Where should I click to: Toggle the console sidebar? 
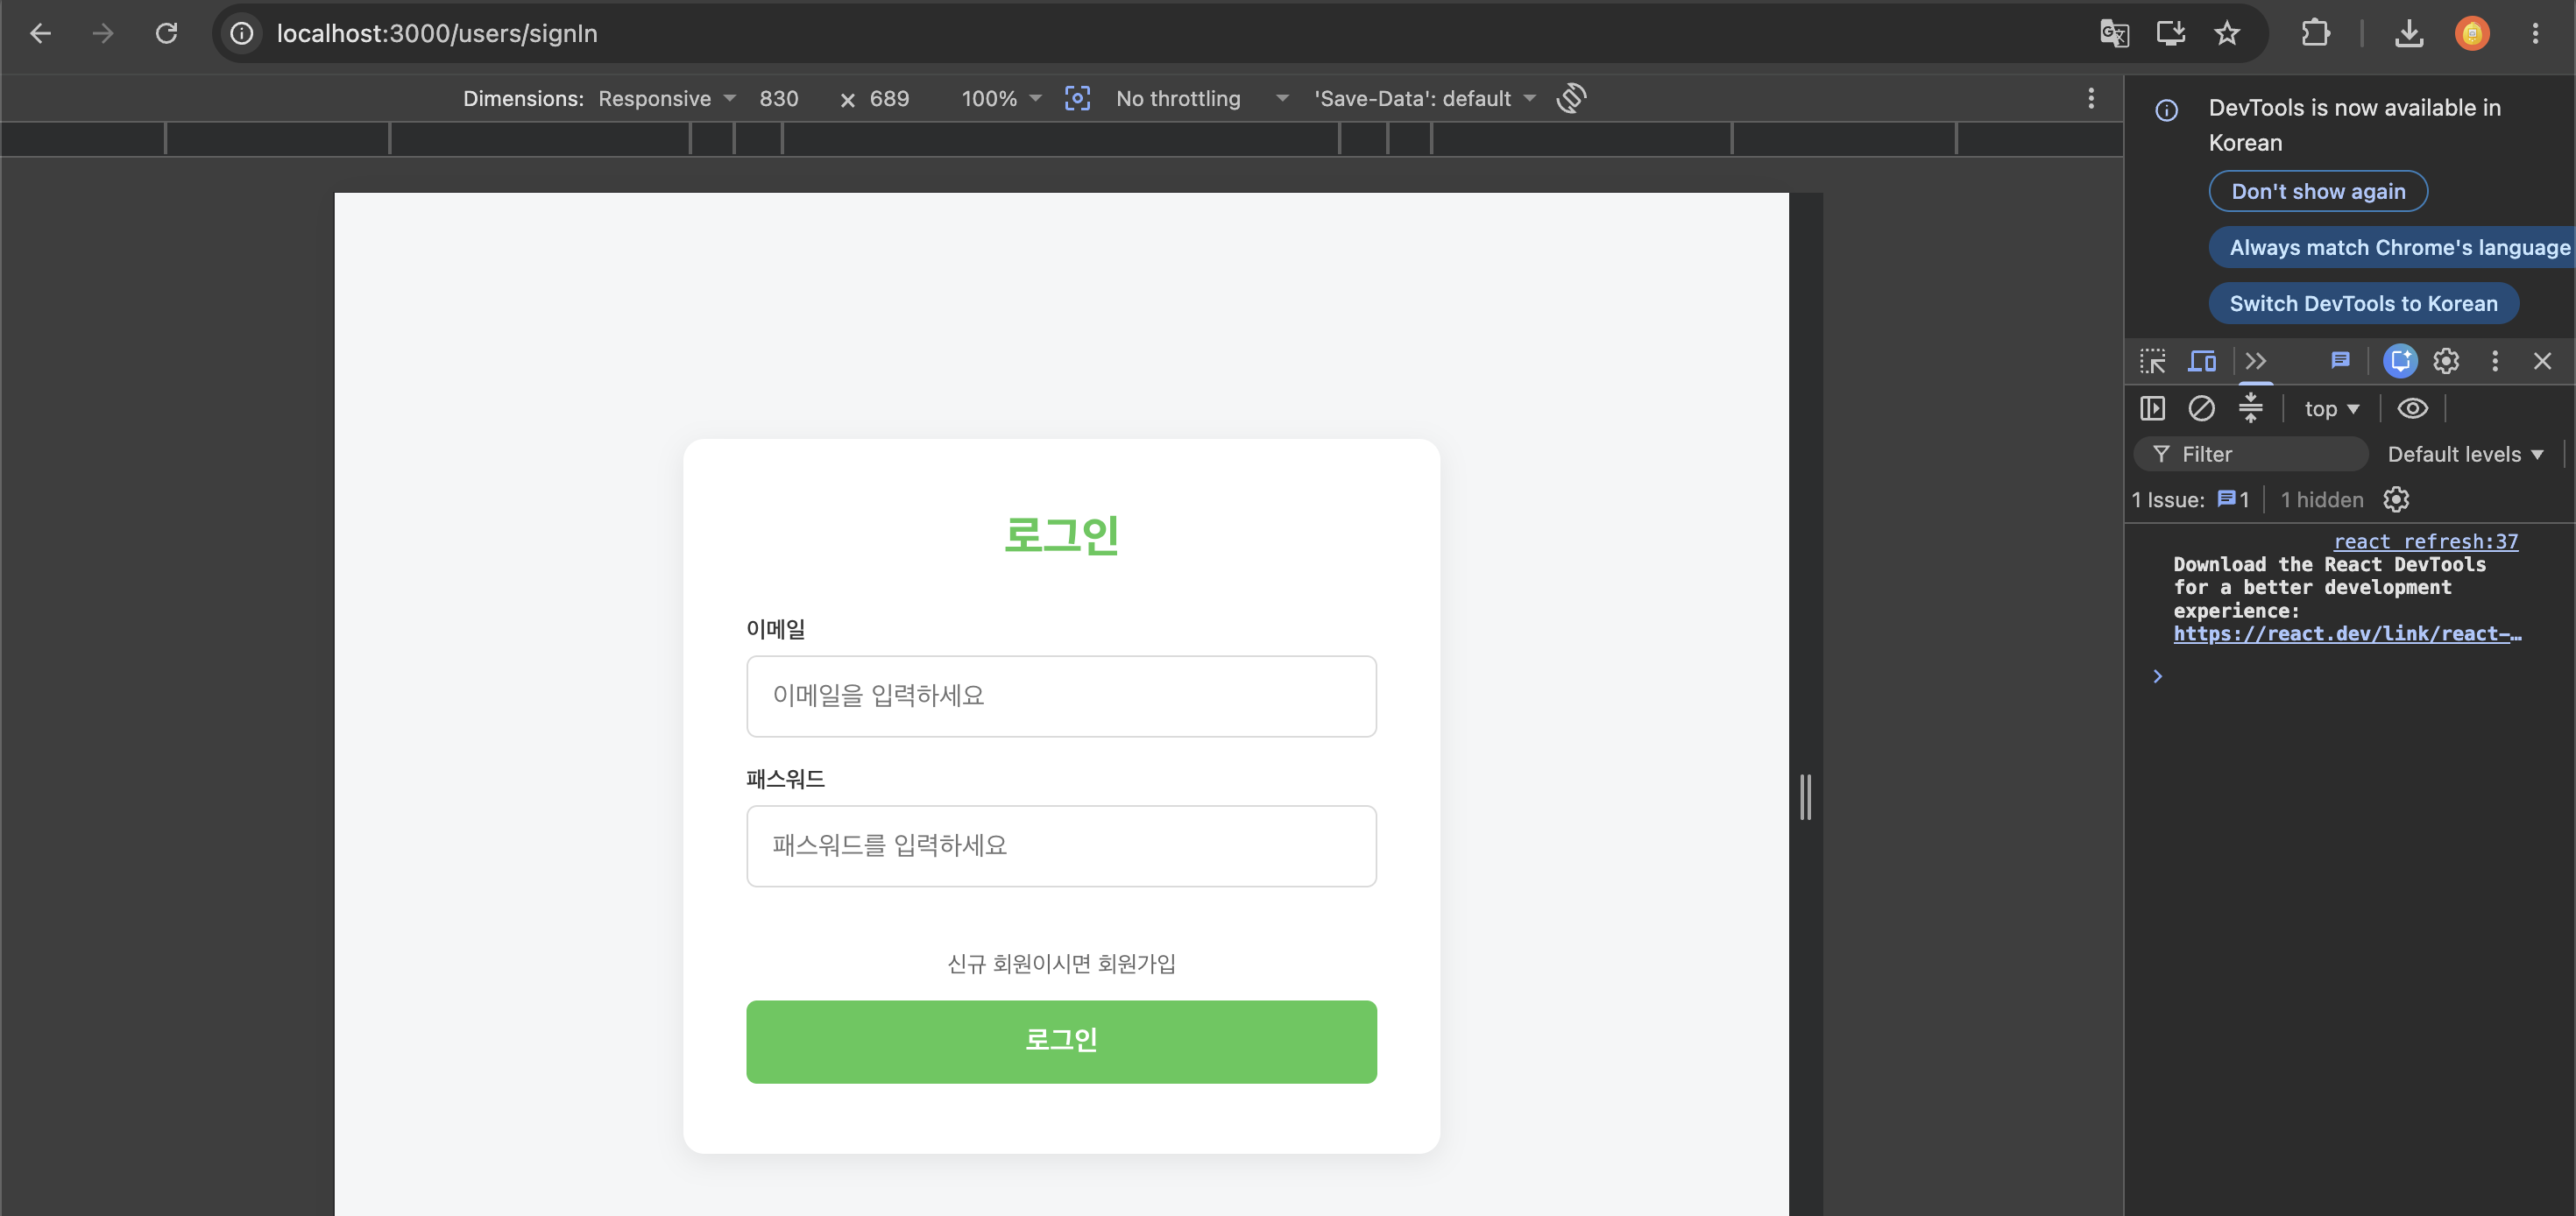[x=2152, y=408]
